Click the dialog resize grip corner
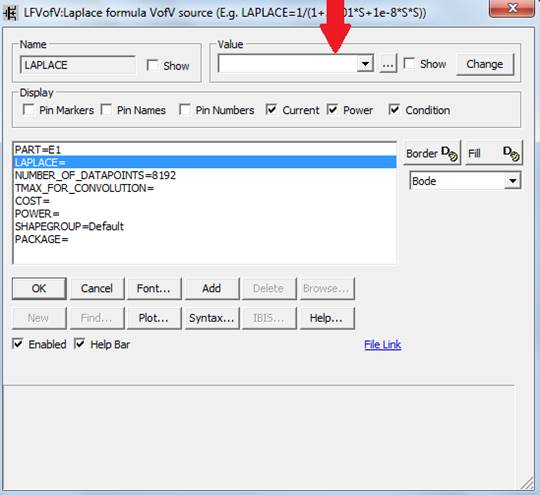Screen dimensions: 540x495 (x=527, y=482)
